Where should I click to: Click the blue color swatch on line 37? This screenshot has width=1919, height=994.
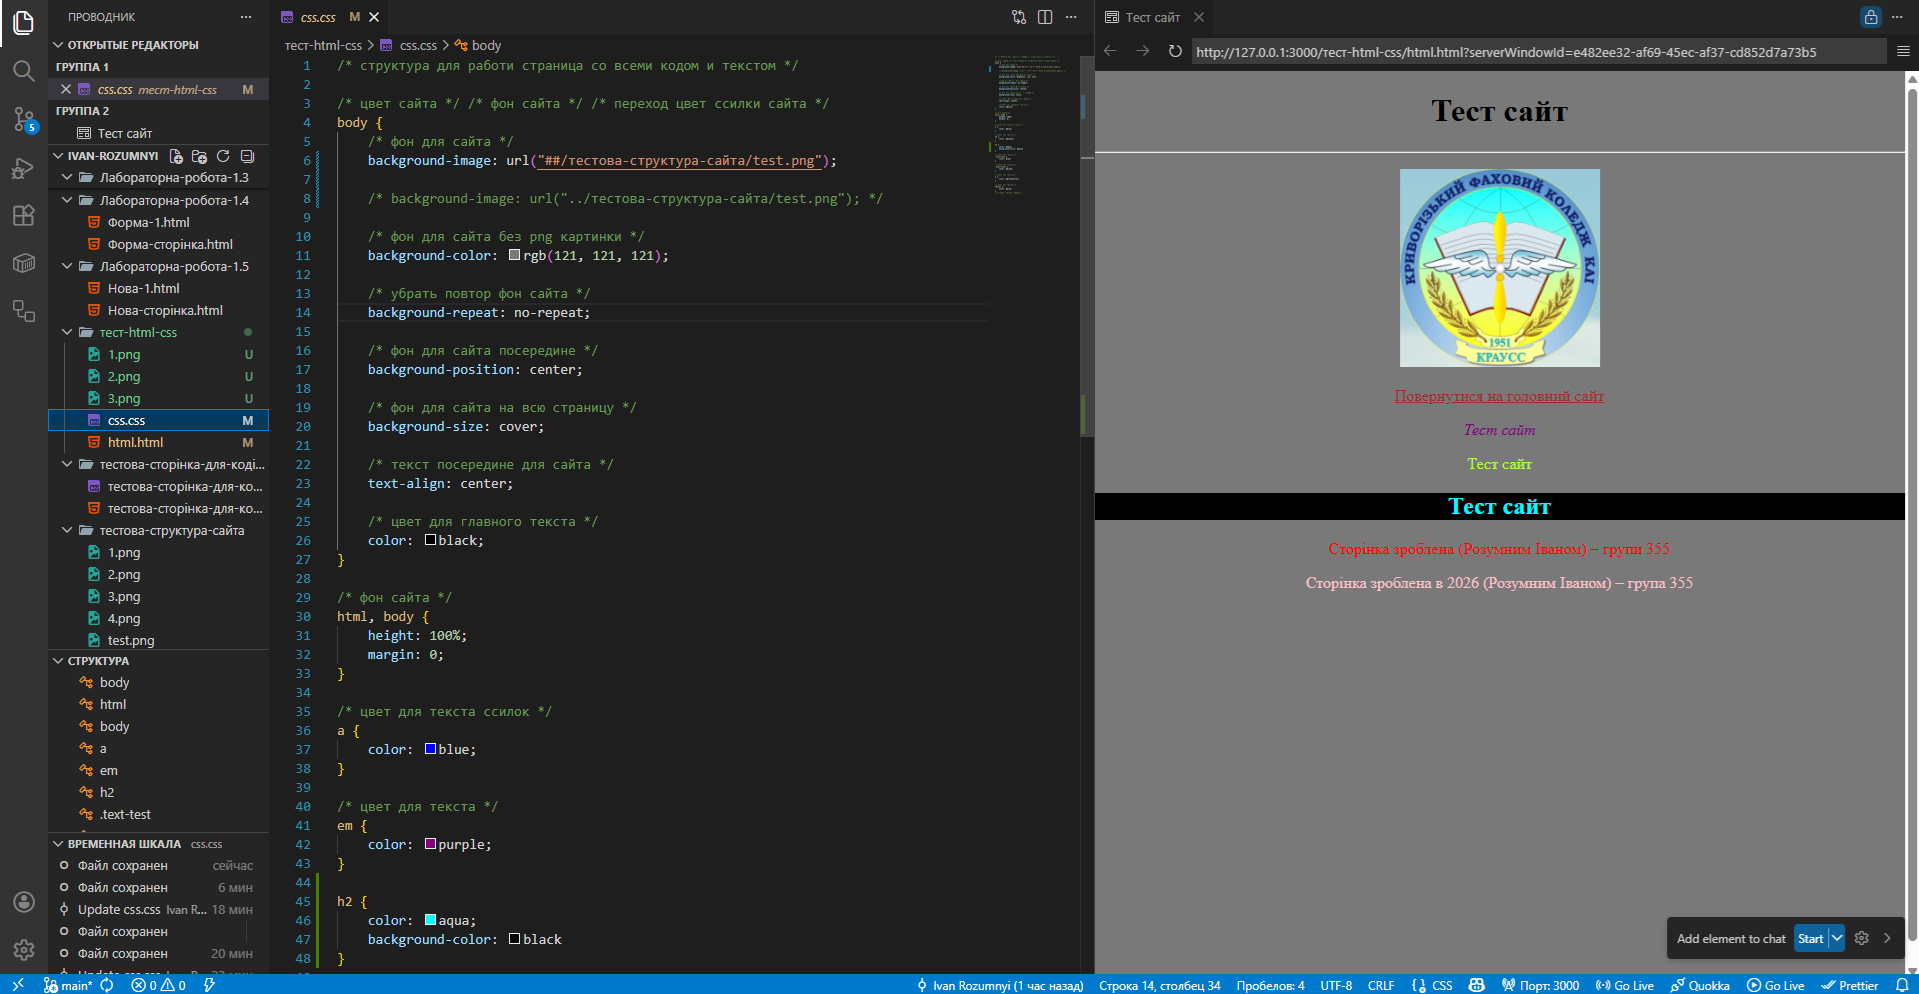430,749
